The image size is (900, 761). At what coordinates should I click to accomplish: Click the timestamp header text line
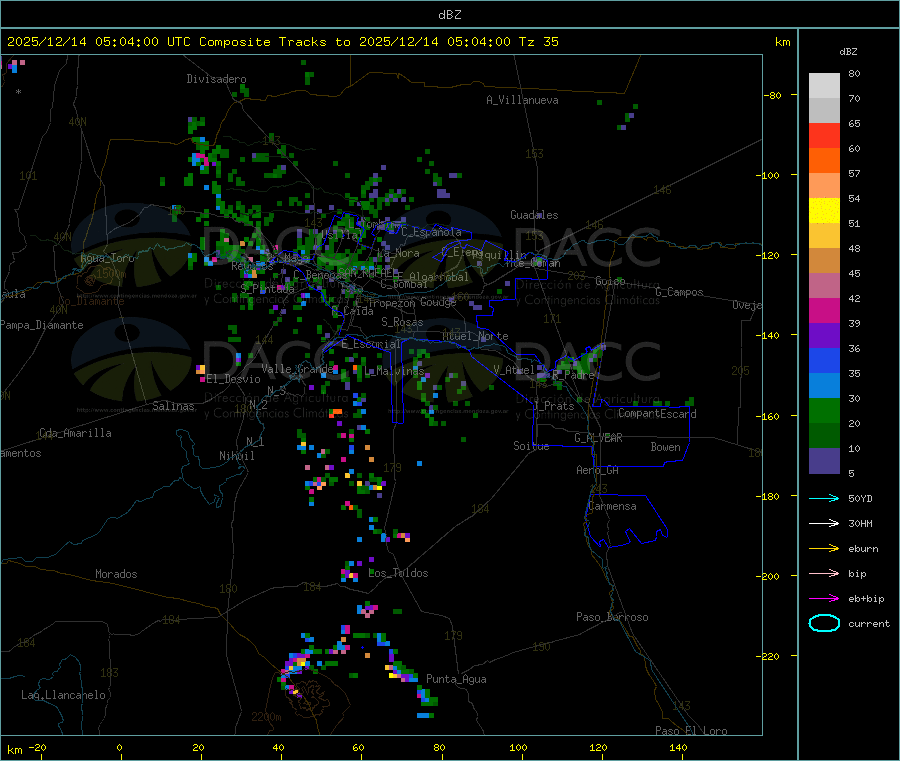click(x=282, y=42)
